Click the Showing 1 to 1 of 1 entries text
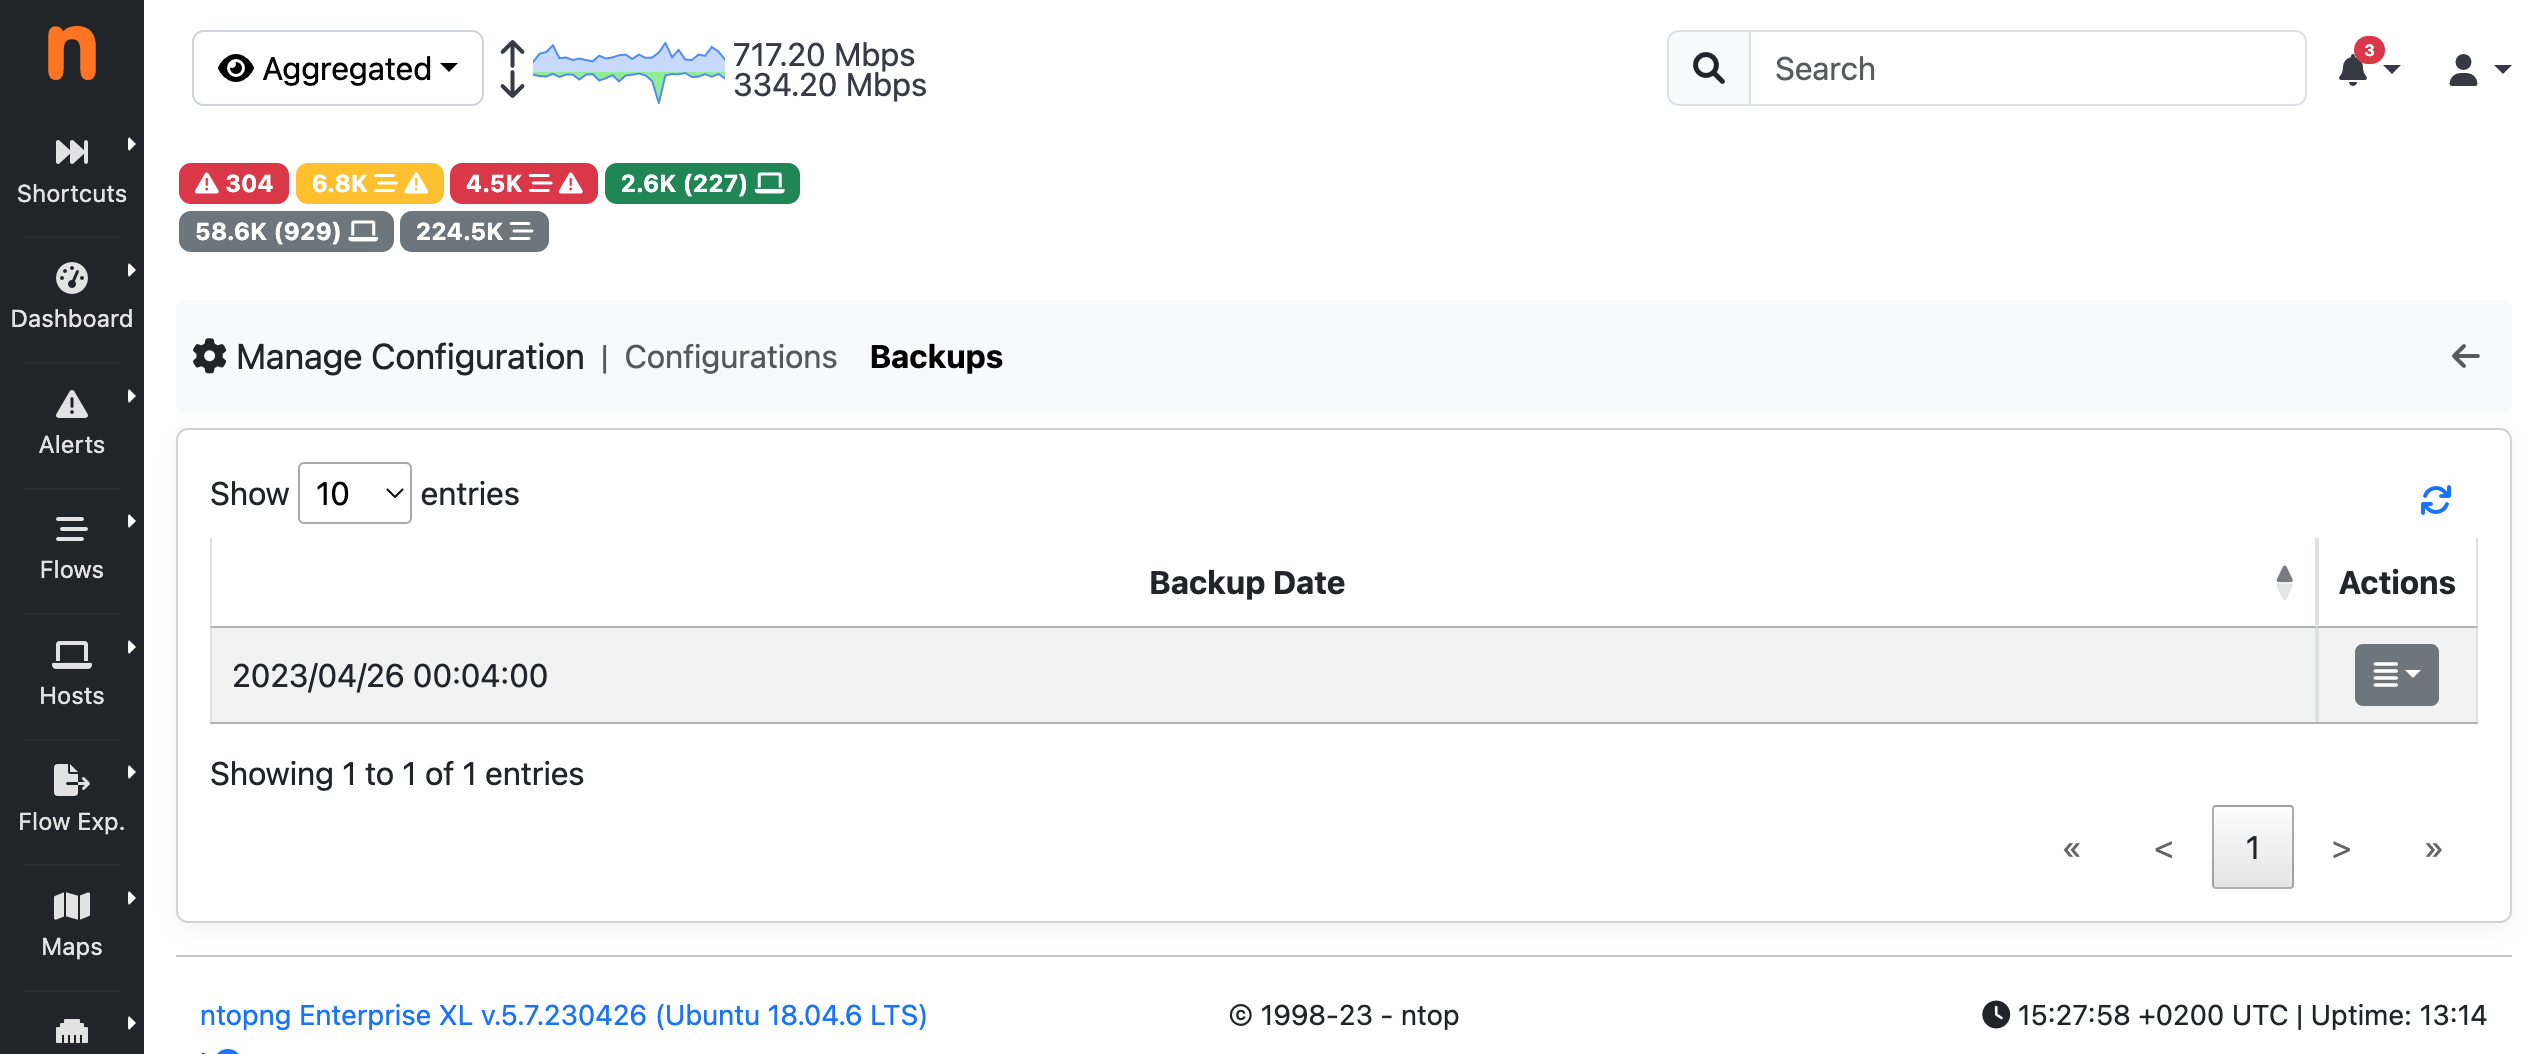The image size is (2532, 1054). pos(397,773)
